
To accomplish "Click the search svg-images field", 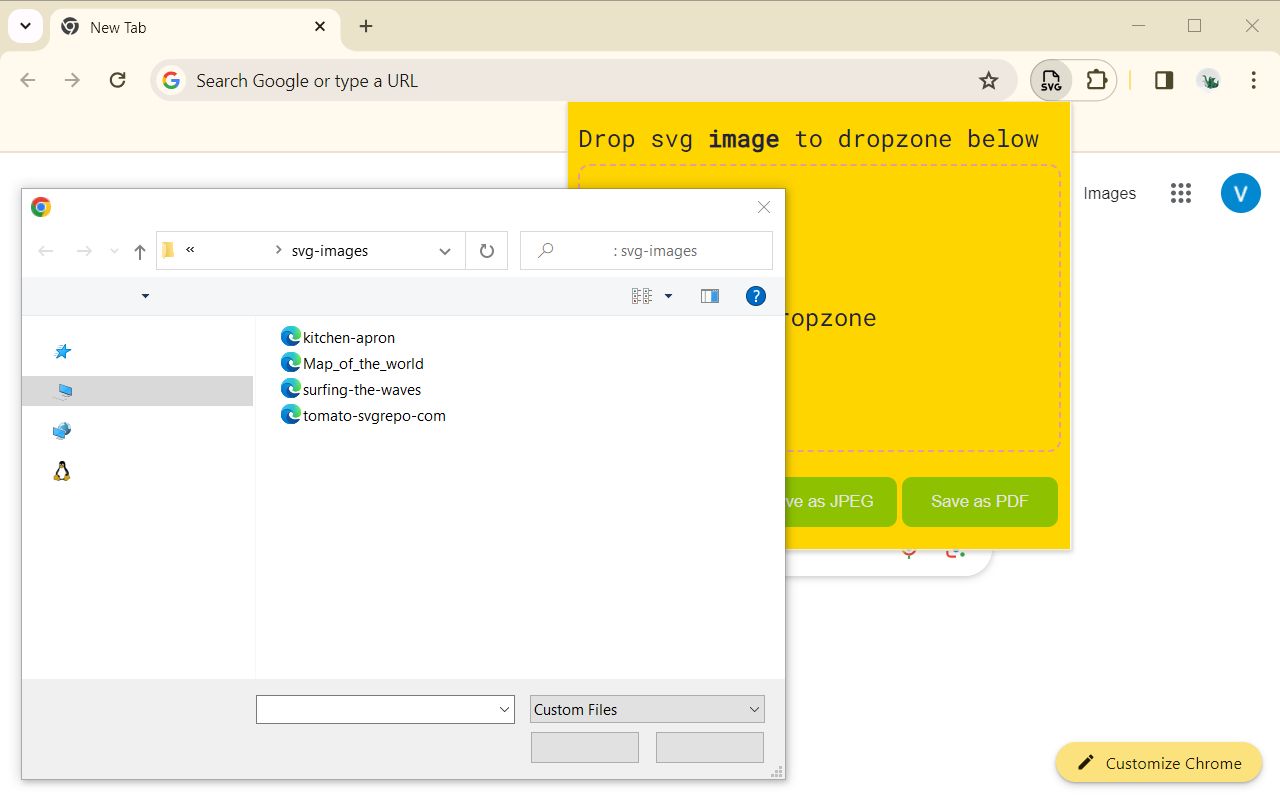I will pyautogui.click(x=646, y=251).
